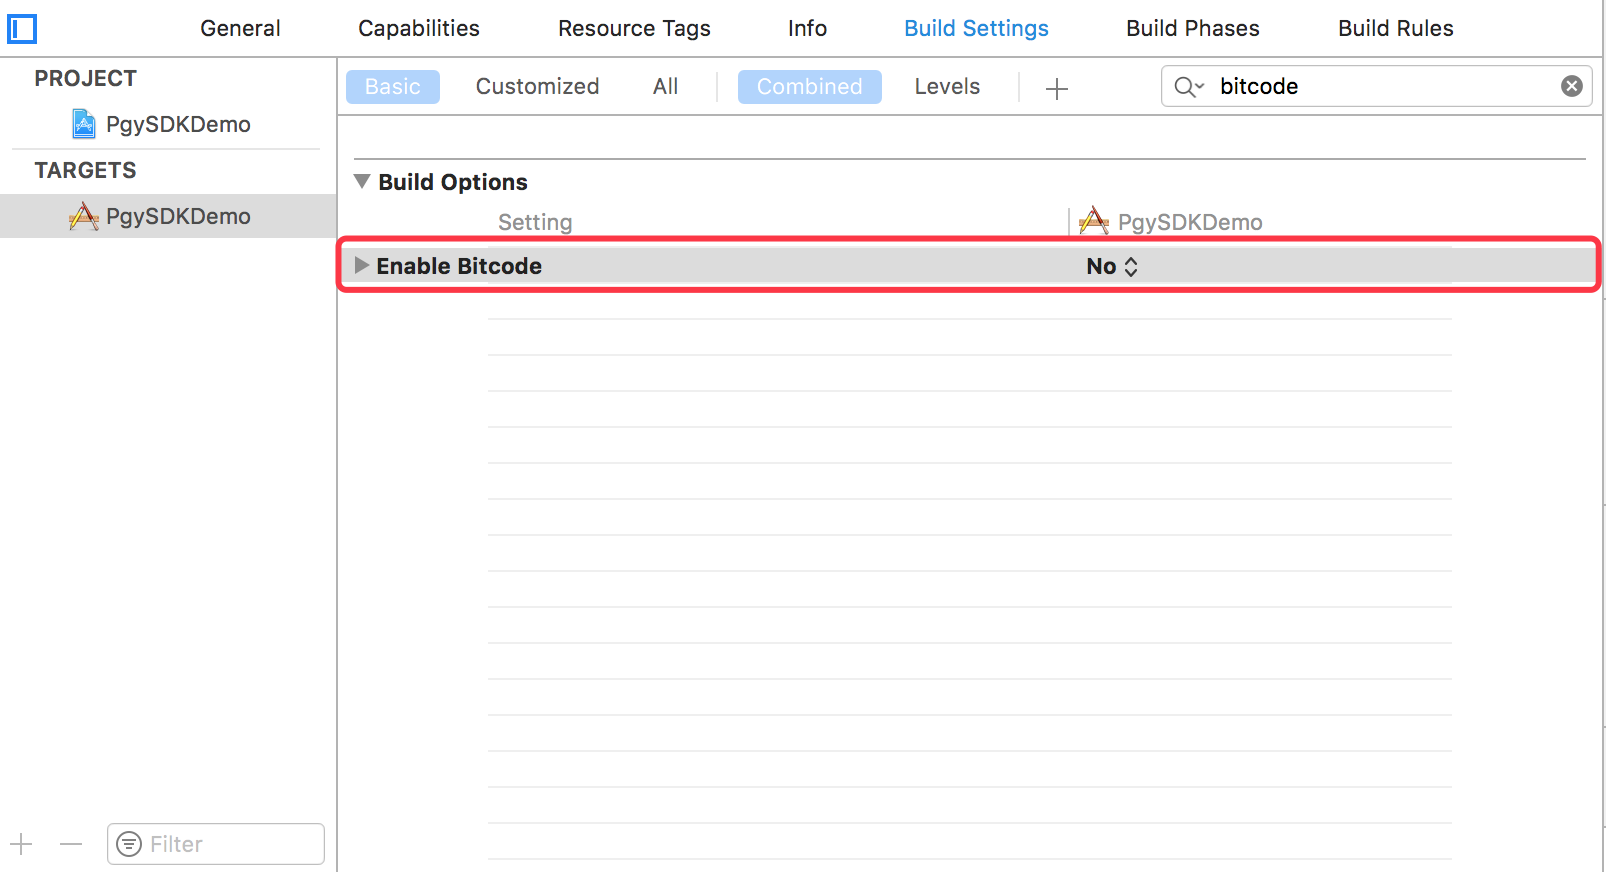Select the PgySDKDemo project file icon
The height and width of the screenshot is (872, 1606).
(x=84, y=124)
